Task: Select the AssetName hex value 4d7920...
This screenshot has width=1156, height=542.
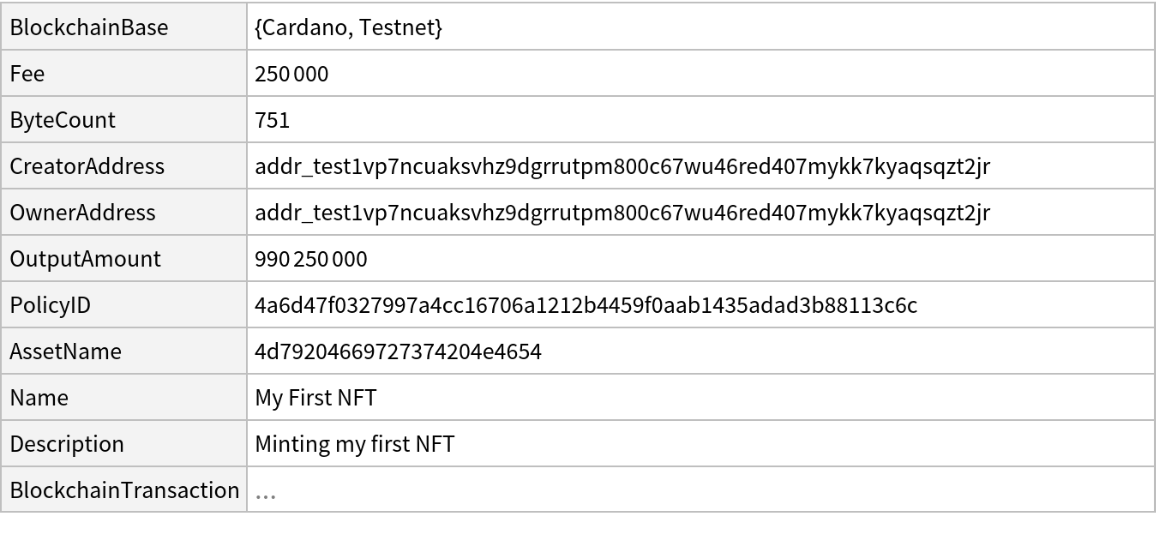Action: point(399,352)
